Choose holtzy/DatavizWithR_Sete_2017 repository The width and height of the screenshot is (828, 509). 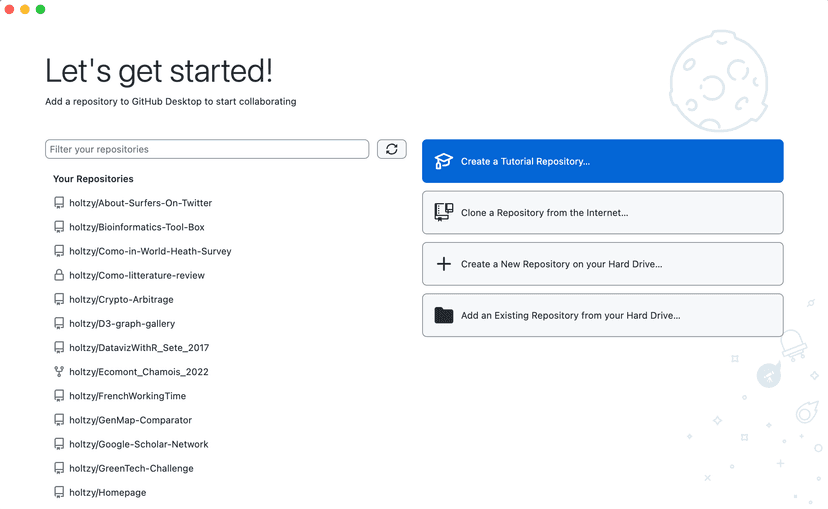(139, 347)
